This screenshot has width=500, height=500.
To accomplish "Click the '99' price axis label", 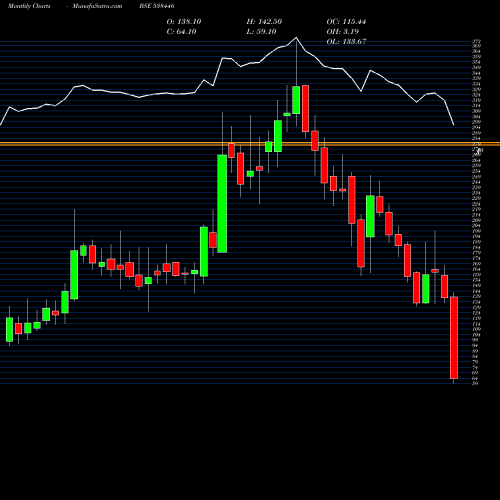I will (x=475, y=340).
